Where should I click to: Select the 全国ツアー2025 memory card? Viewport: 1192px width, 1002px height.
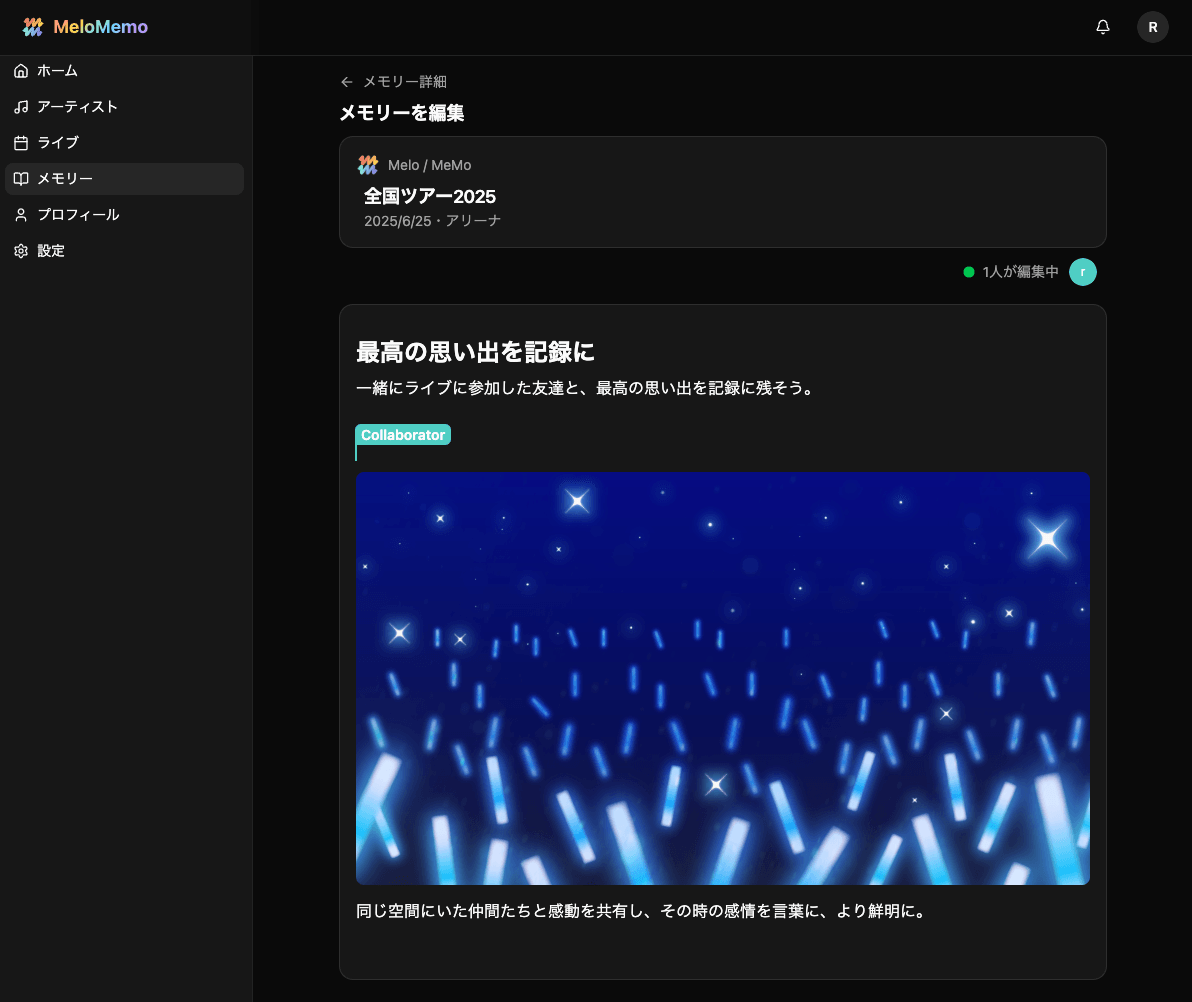[x=722, y=191]
